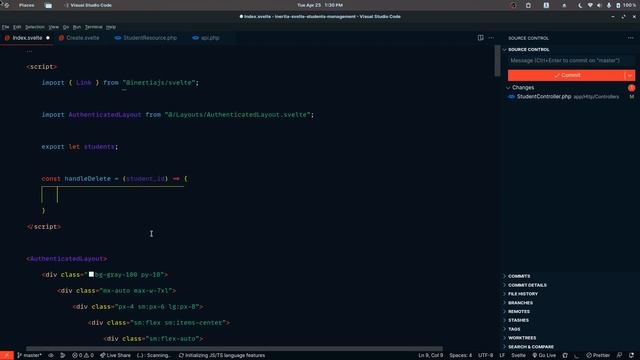640x360 pixels.
Task: Click the editor vertical scrollbar
Action: click(x=497, y=60)
